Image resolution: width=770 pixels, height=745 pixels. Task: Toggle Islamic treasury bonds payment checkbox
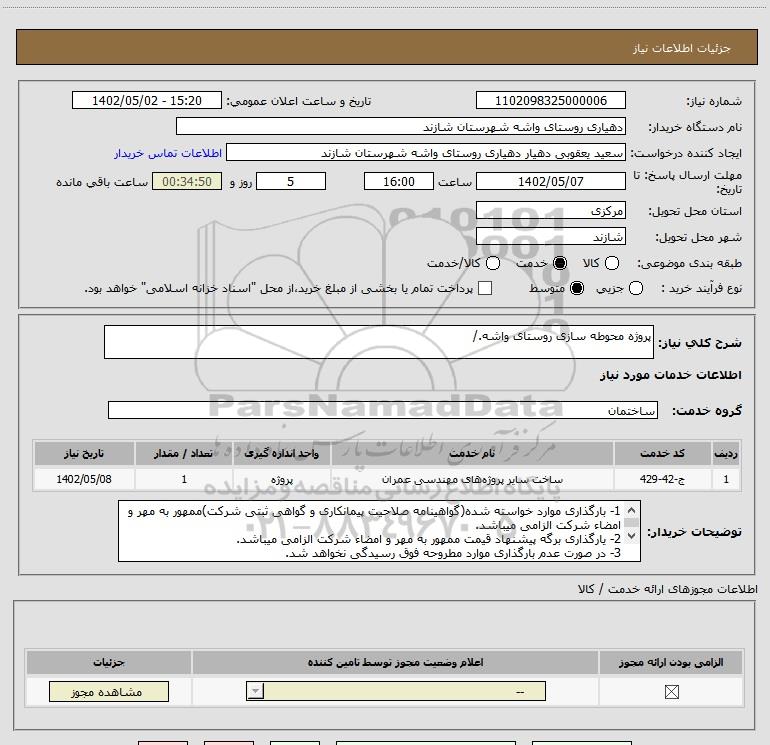pos(485,288)
